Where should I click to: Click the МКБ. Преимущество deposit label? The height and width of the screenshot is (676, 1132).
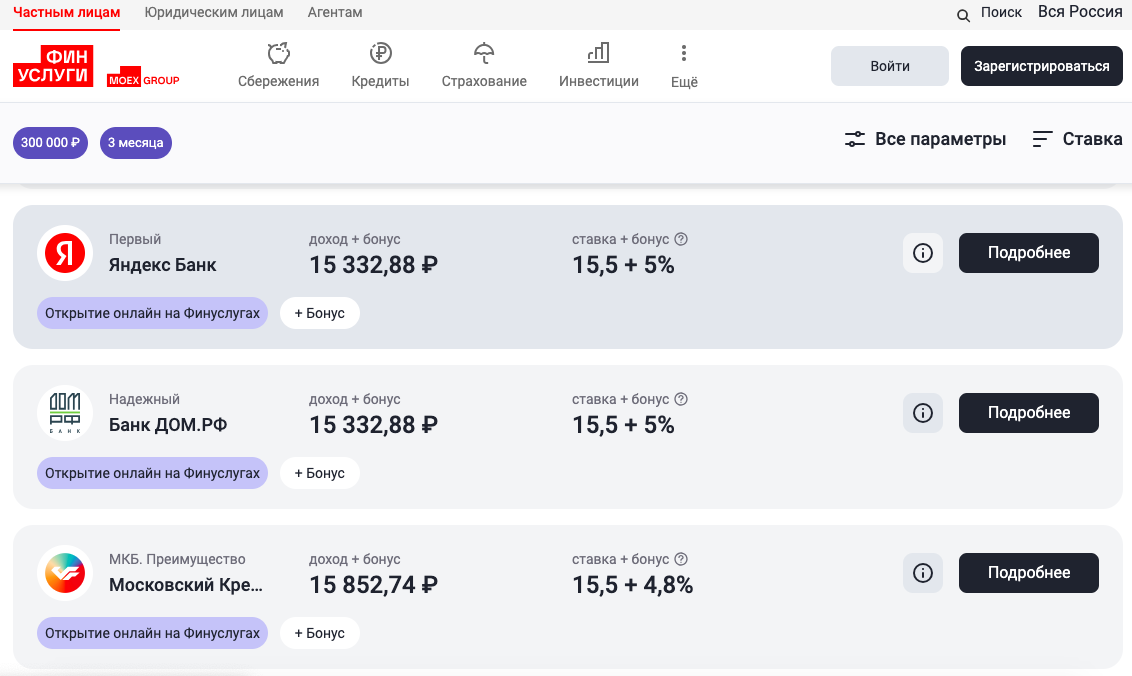tap(177, 559)
